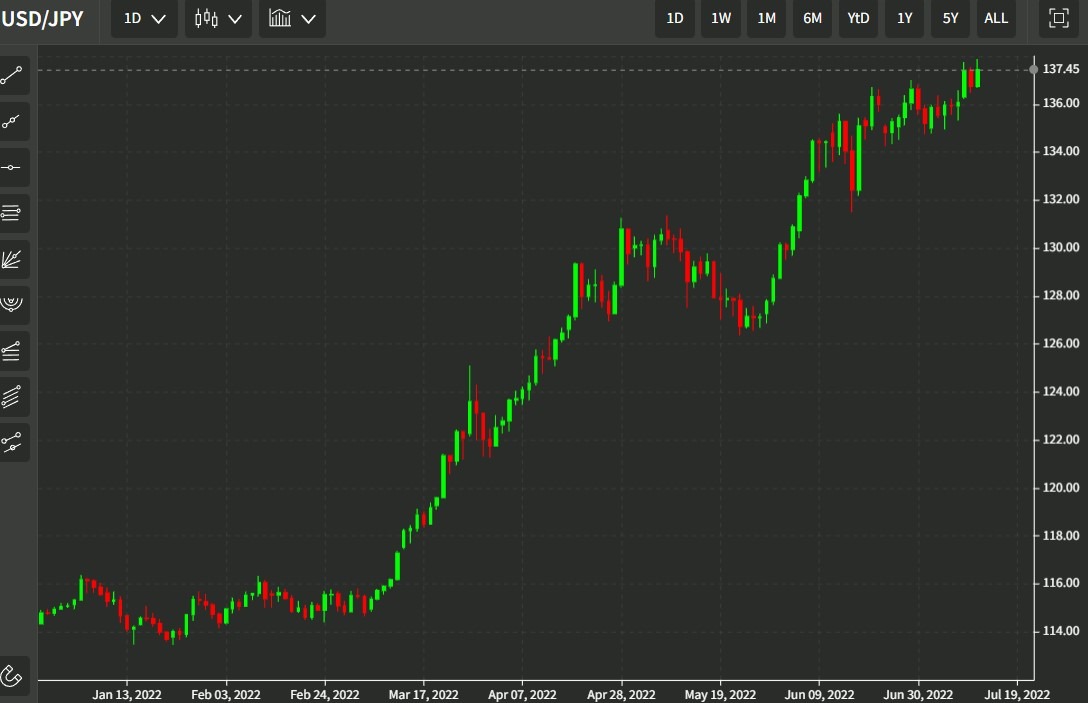The height and width of the screenshot is (703, 1088).
Task: Set range to 5Y
Action: tap(950, 18)
